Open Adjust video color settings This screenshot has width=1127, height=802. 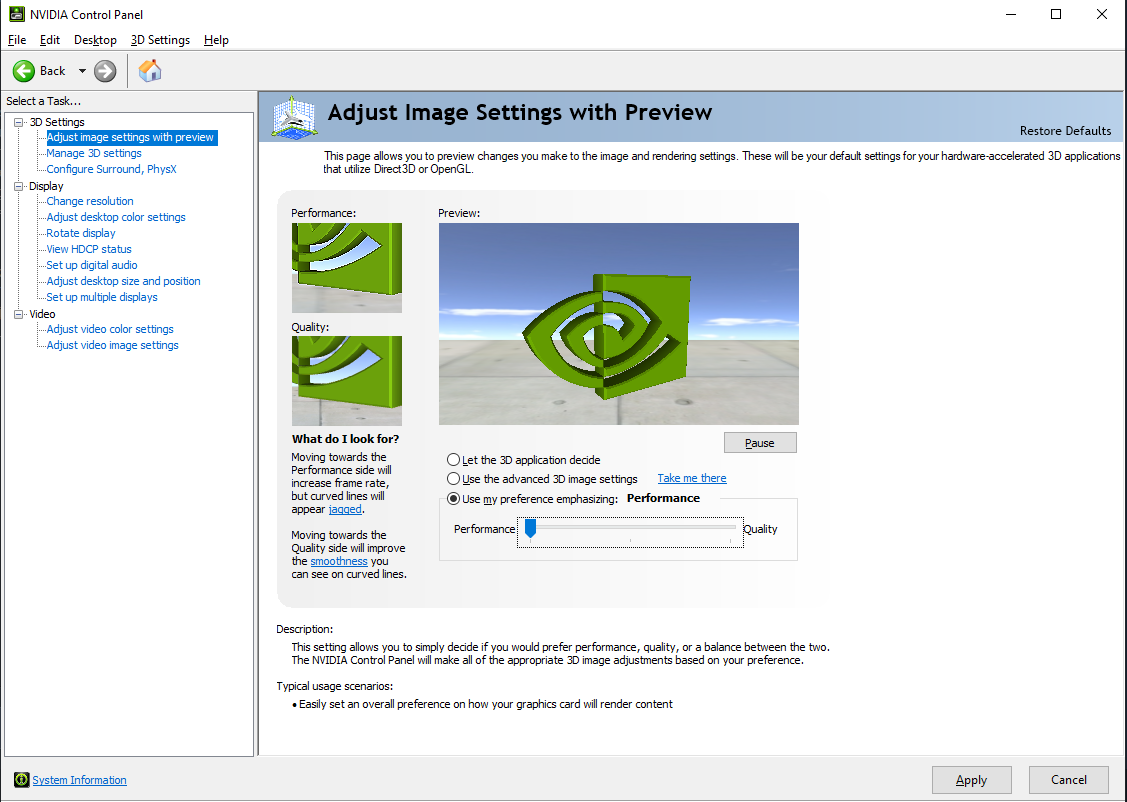pyautogui.click(x=110, y=329)
